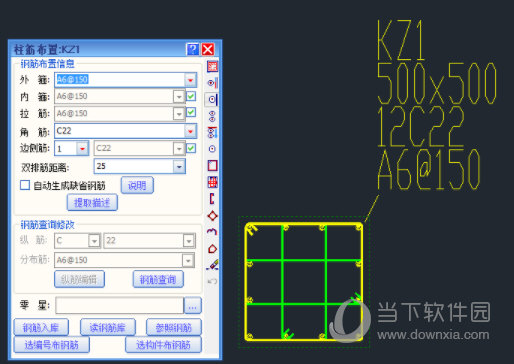Click the greyed undo arrow icon
The image size is (514, 364).
coord(212,281)
